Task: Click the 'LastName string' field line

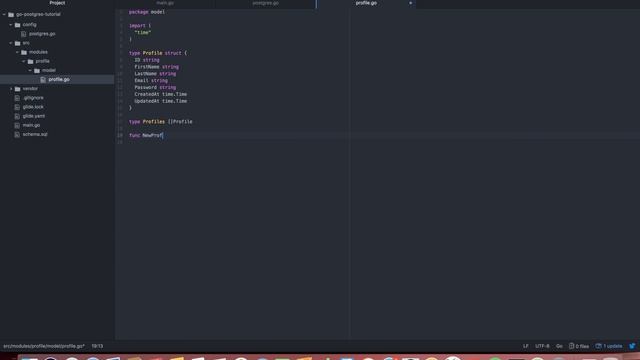Action: (155, 74)
